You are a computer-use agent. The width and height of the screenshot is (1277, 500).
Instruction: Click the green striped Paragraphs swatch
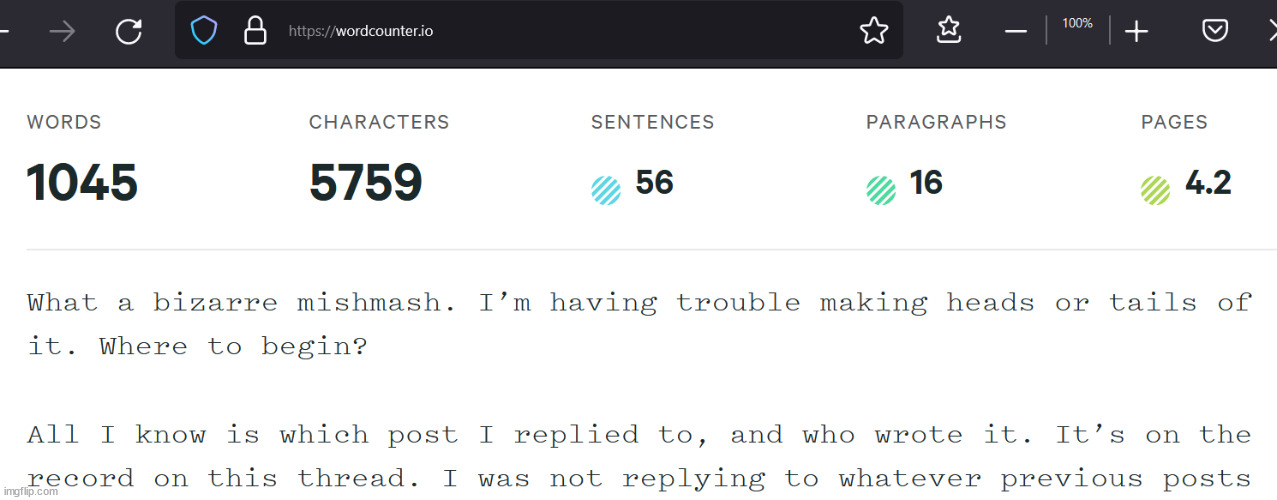point(881,190)
